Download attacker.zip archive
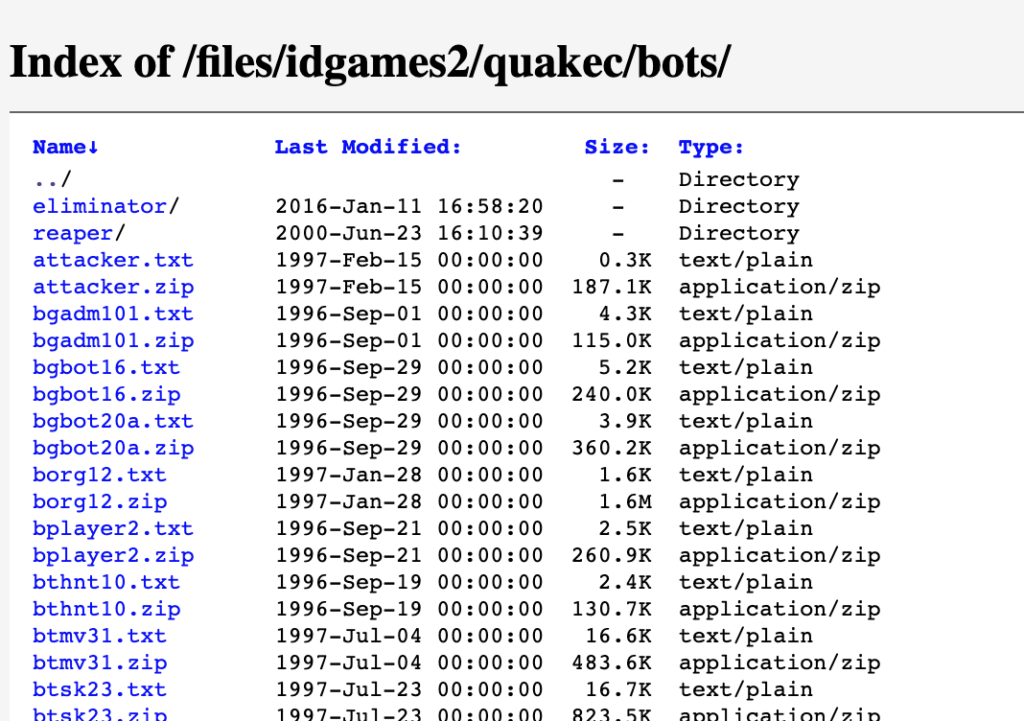The height and width of the screenshot is (721, 1024). 113,288
